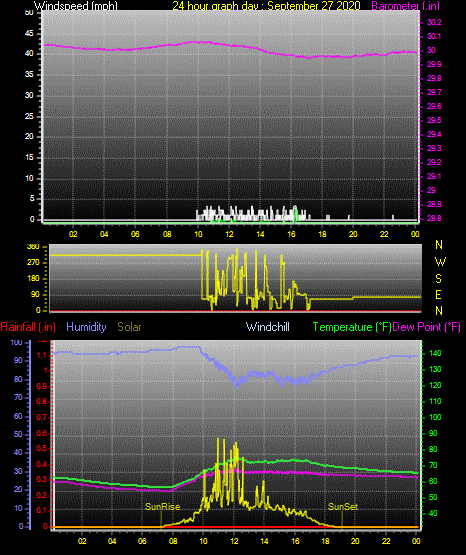Click the Temperature (°F) legend label

352,327
